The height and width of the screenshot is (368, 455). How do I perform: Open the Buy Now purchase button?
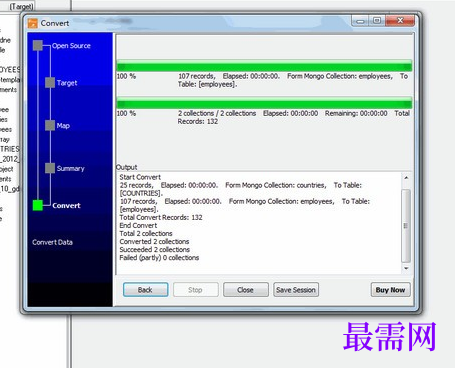pos(390,290)
